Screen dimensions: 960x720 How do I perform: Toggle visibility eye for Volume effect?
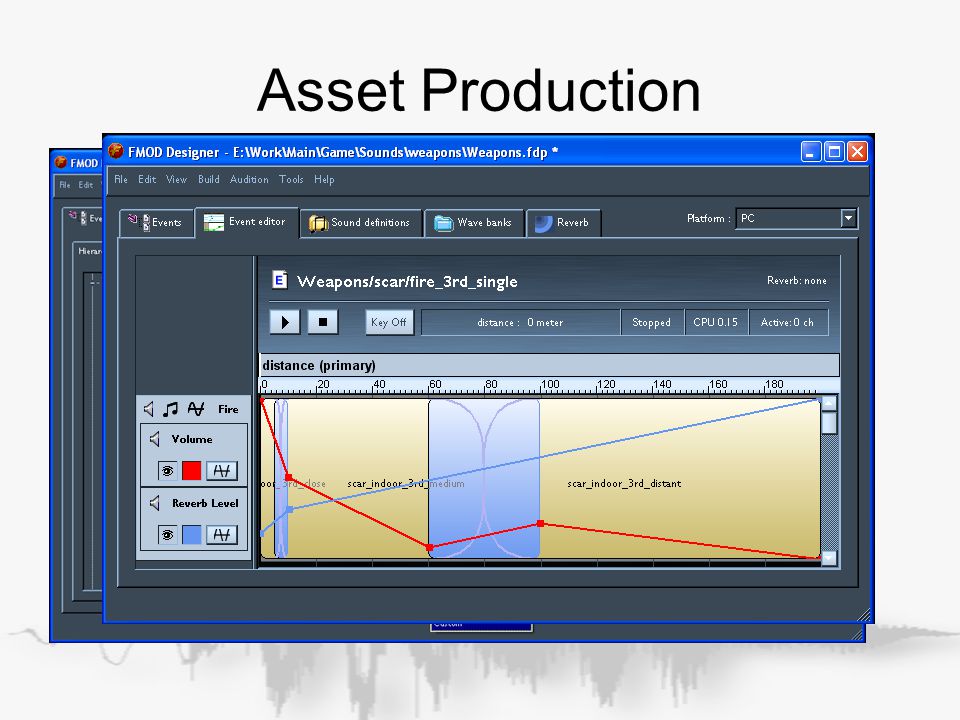[x=167, y=471]
